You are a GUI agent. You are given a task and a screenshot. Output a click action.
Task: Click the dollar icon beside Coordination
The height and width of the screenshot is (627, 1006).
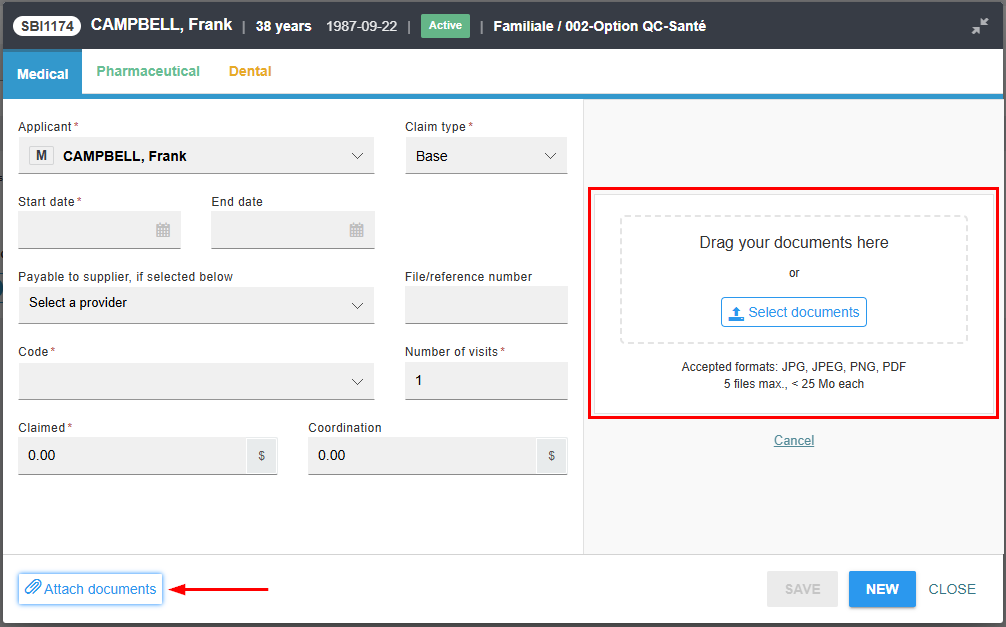pos(551,455)
